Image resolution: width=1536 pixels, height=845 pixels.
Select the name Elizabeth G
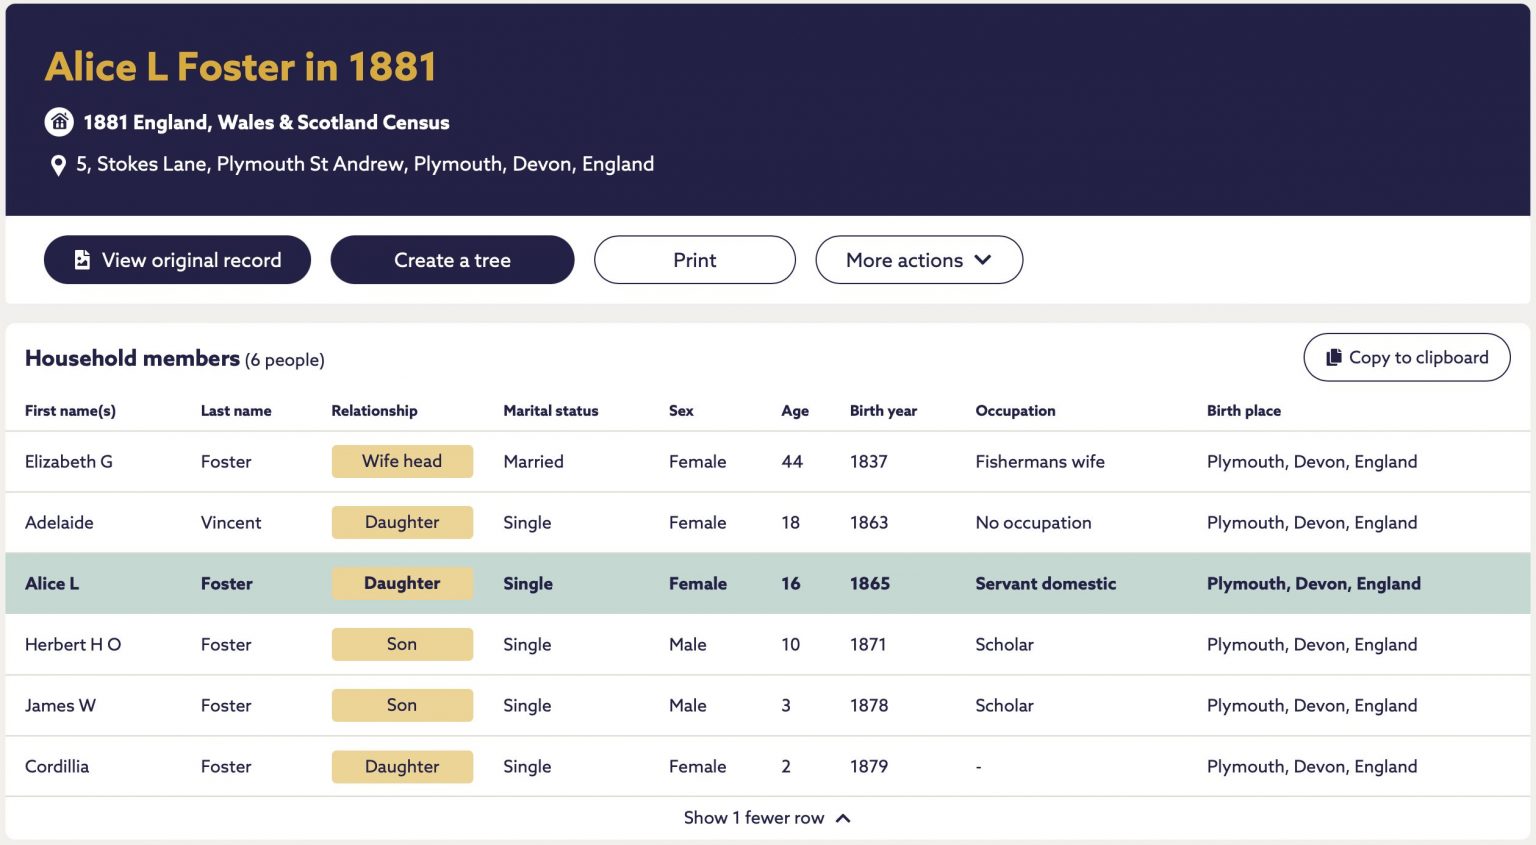[x=69, y=462]
